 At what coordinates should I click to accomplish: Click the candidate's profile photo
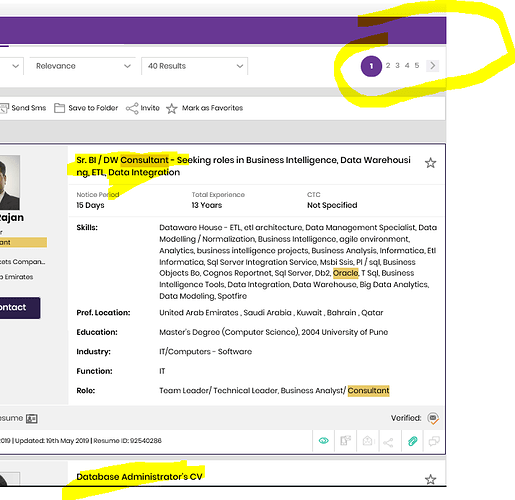pyautogui.click(x=10, y=182)
